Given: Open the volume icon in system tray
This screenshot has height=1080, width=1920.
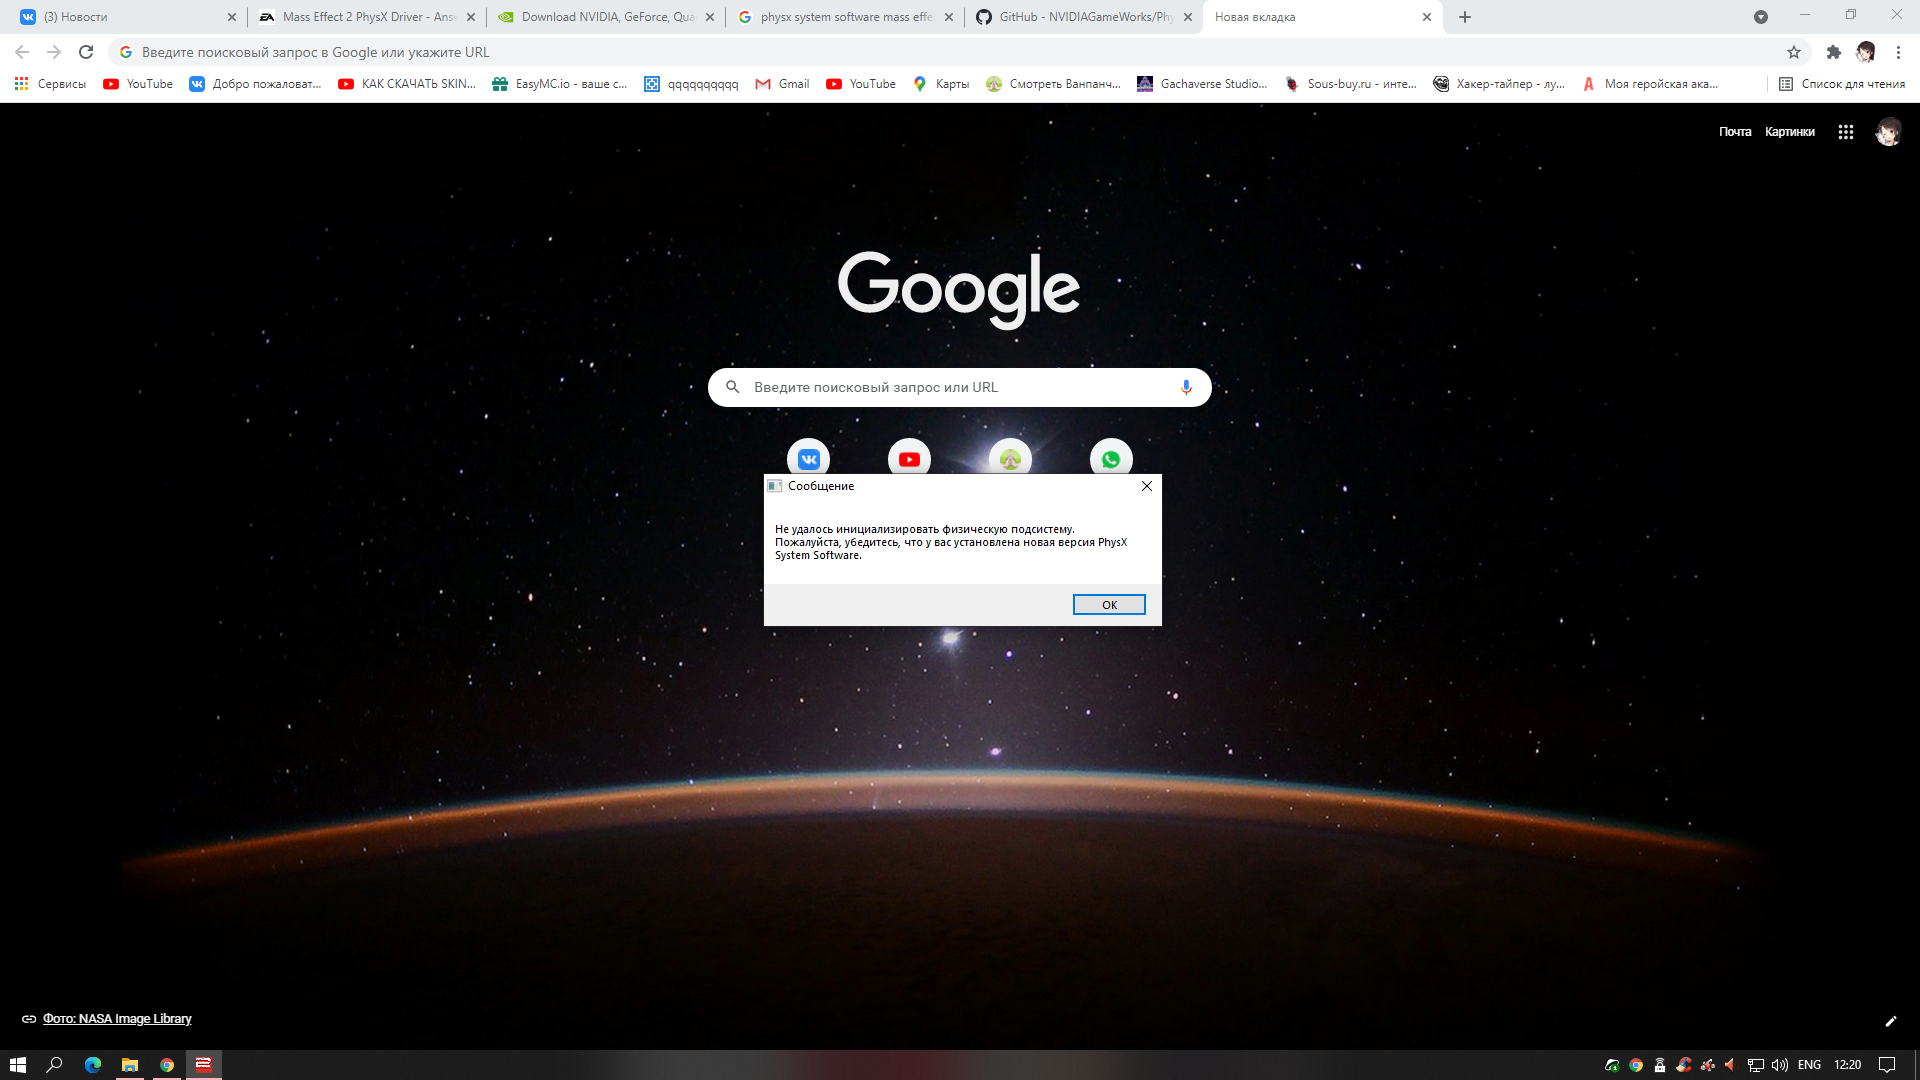Looking at the screenshot, I should [1780, 1065].
